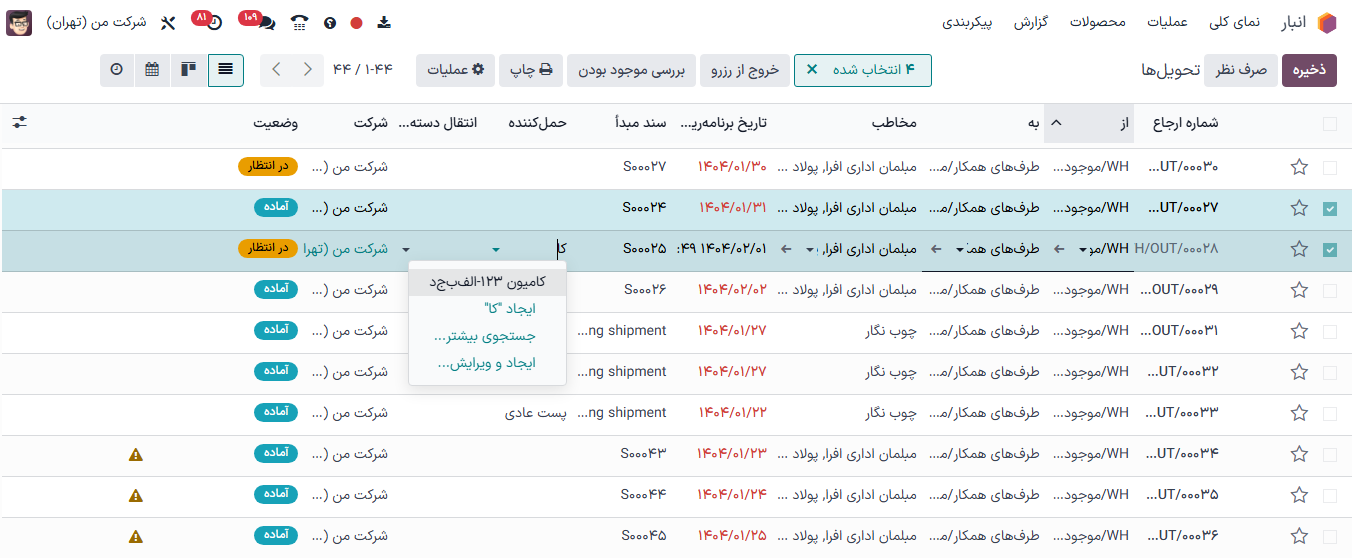Star the OUT/00030 transfer as favorite
Viewport: 1352px width, 558px height.
click(1299, 167)
